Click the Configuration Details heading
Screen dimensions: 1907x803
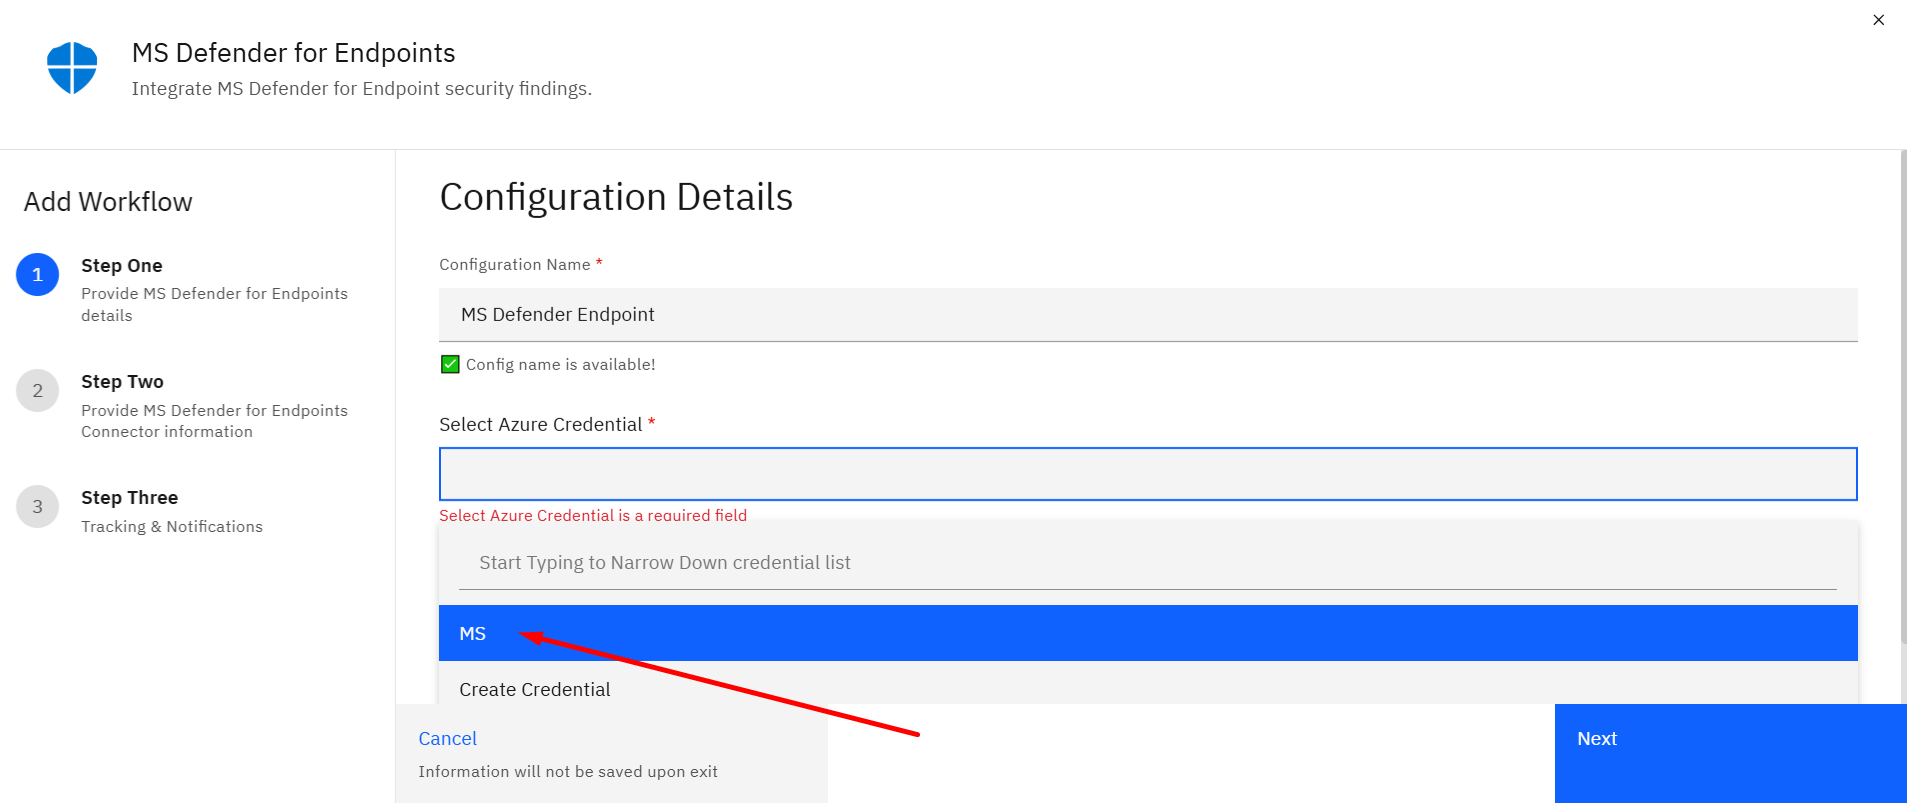click(x=616, y=197)
